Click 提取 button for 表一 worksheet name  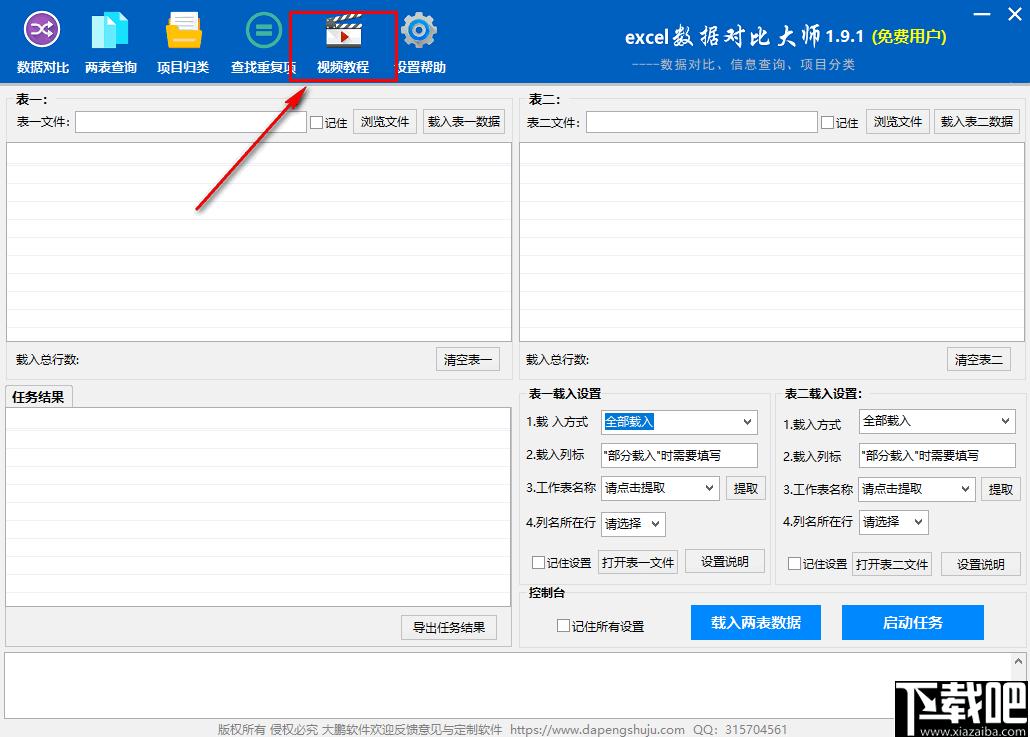point(746,488)
